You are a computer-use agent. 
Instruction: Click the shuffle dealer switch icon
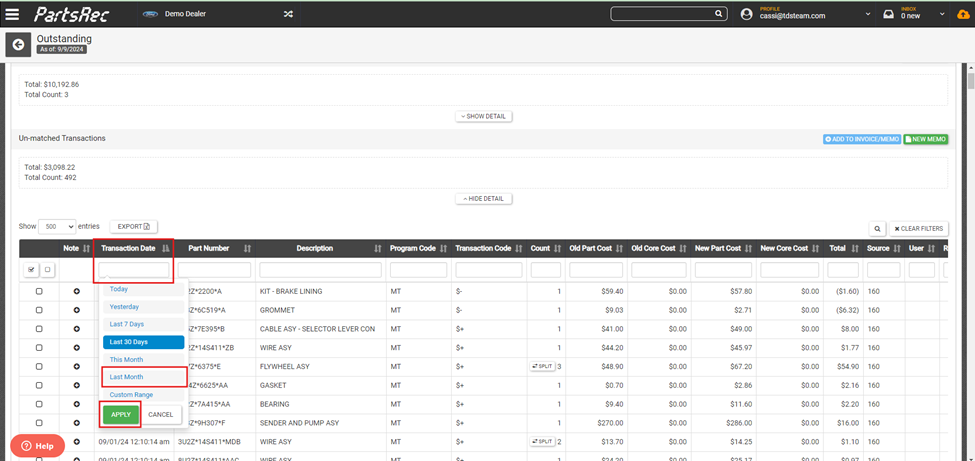pos(288,14)
